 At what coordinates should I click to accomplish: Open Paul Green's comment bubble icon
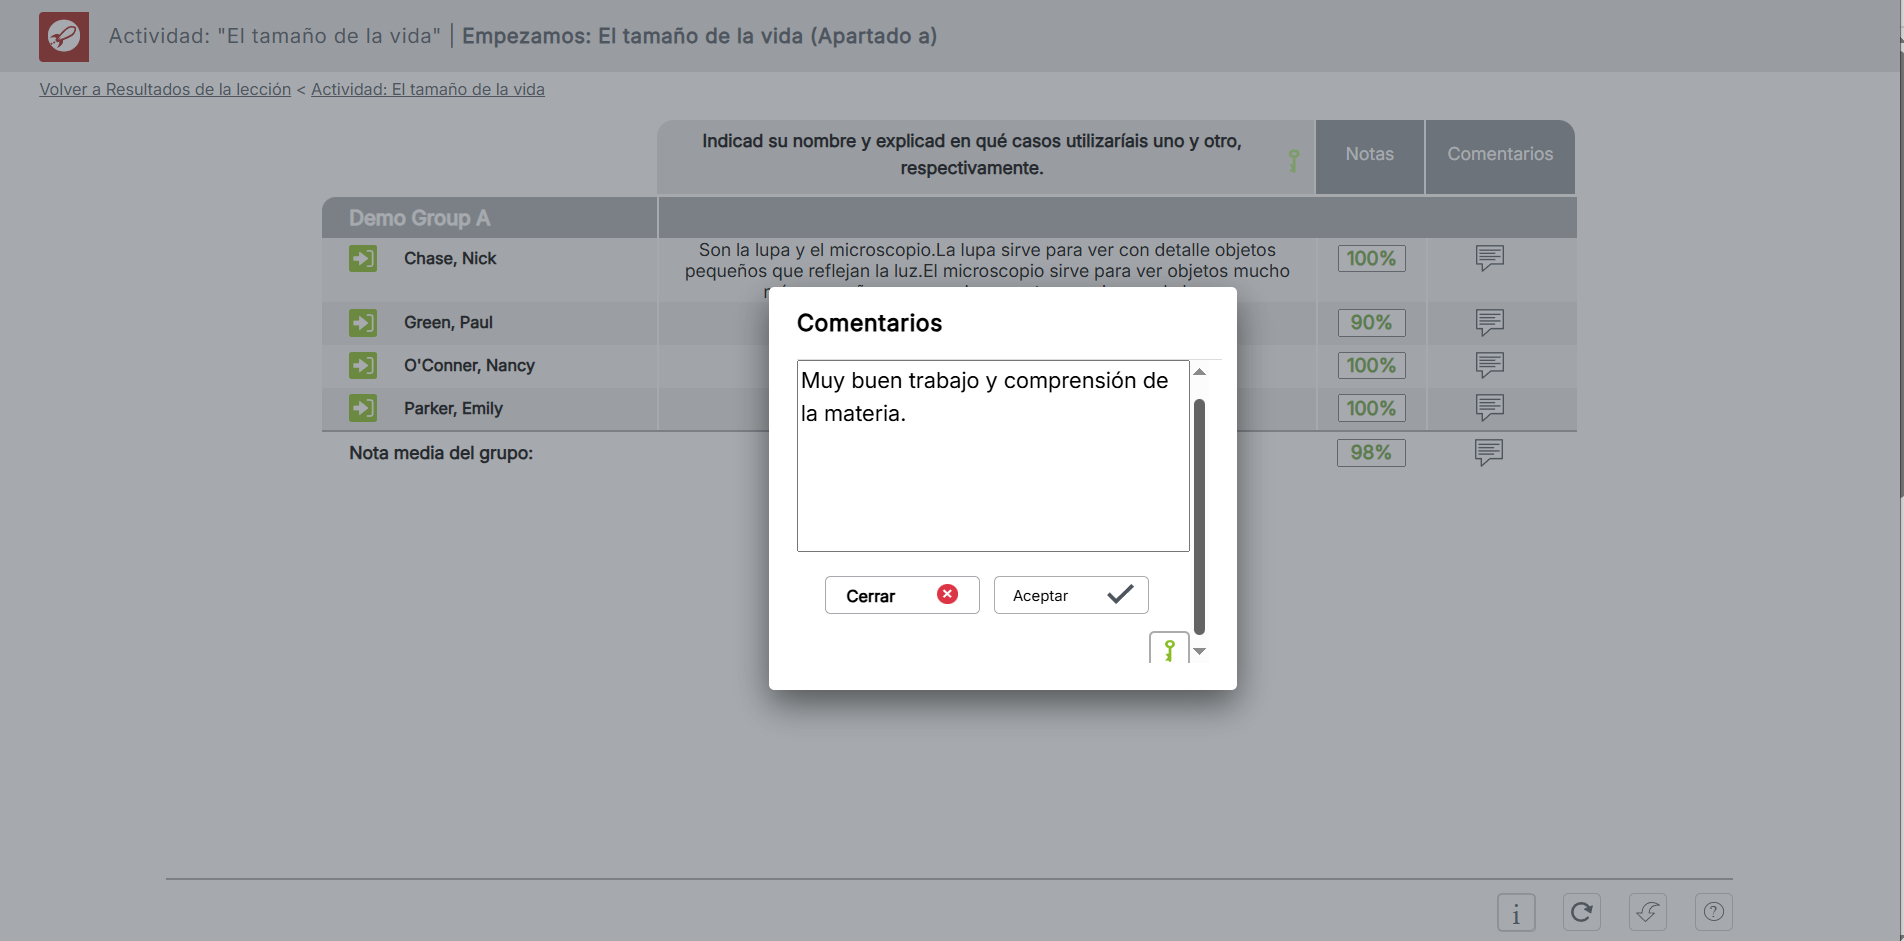pos(1489,322)
